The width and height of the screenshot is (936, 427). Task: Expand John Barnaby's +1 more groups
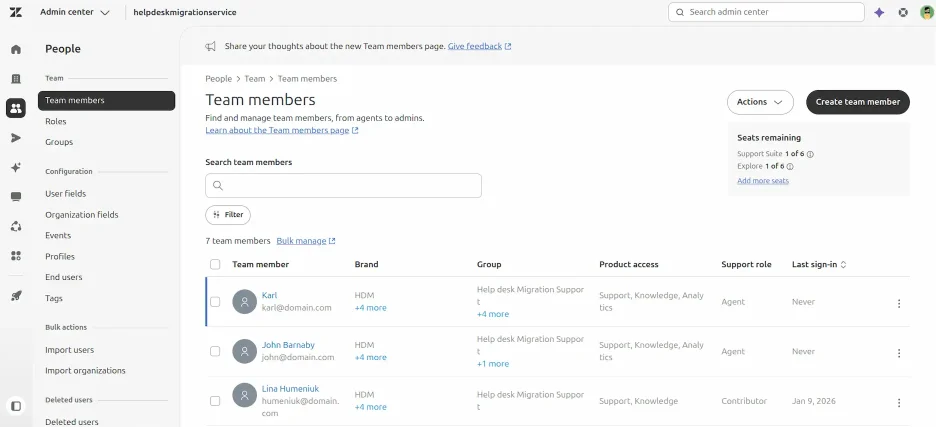click(492, 364)
